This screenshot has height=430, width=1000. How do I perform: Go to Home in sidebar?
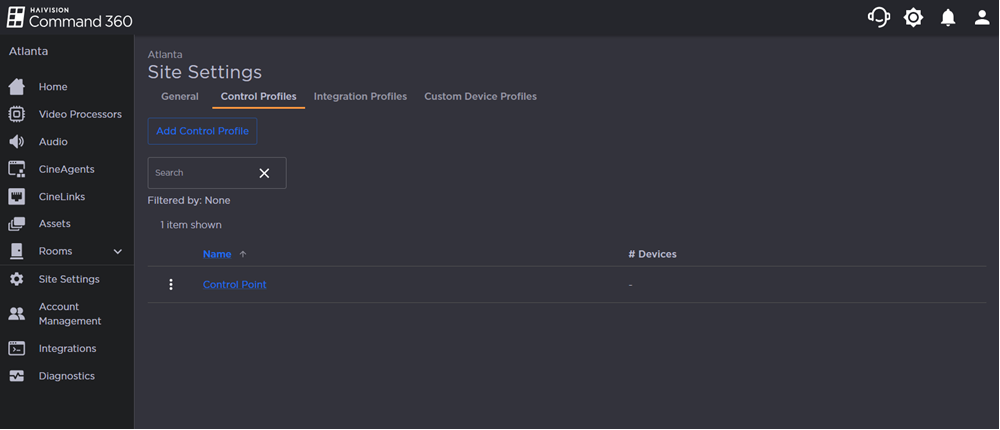pos(53,87)
